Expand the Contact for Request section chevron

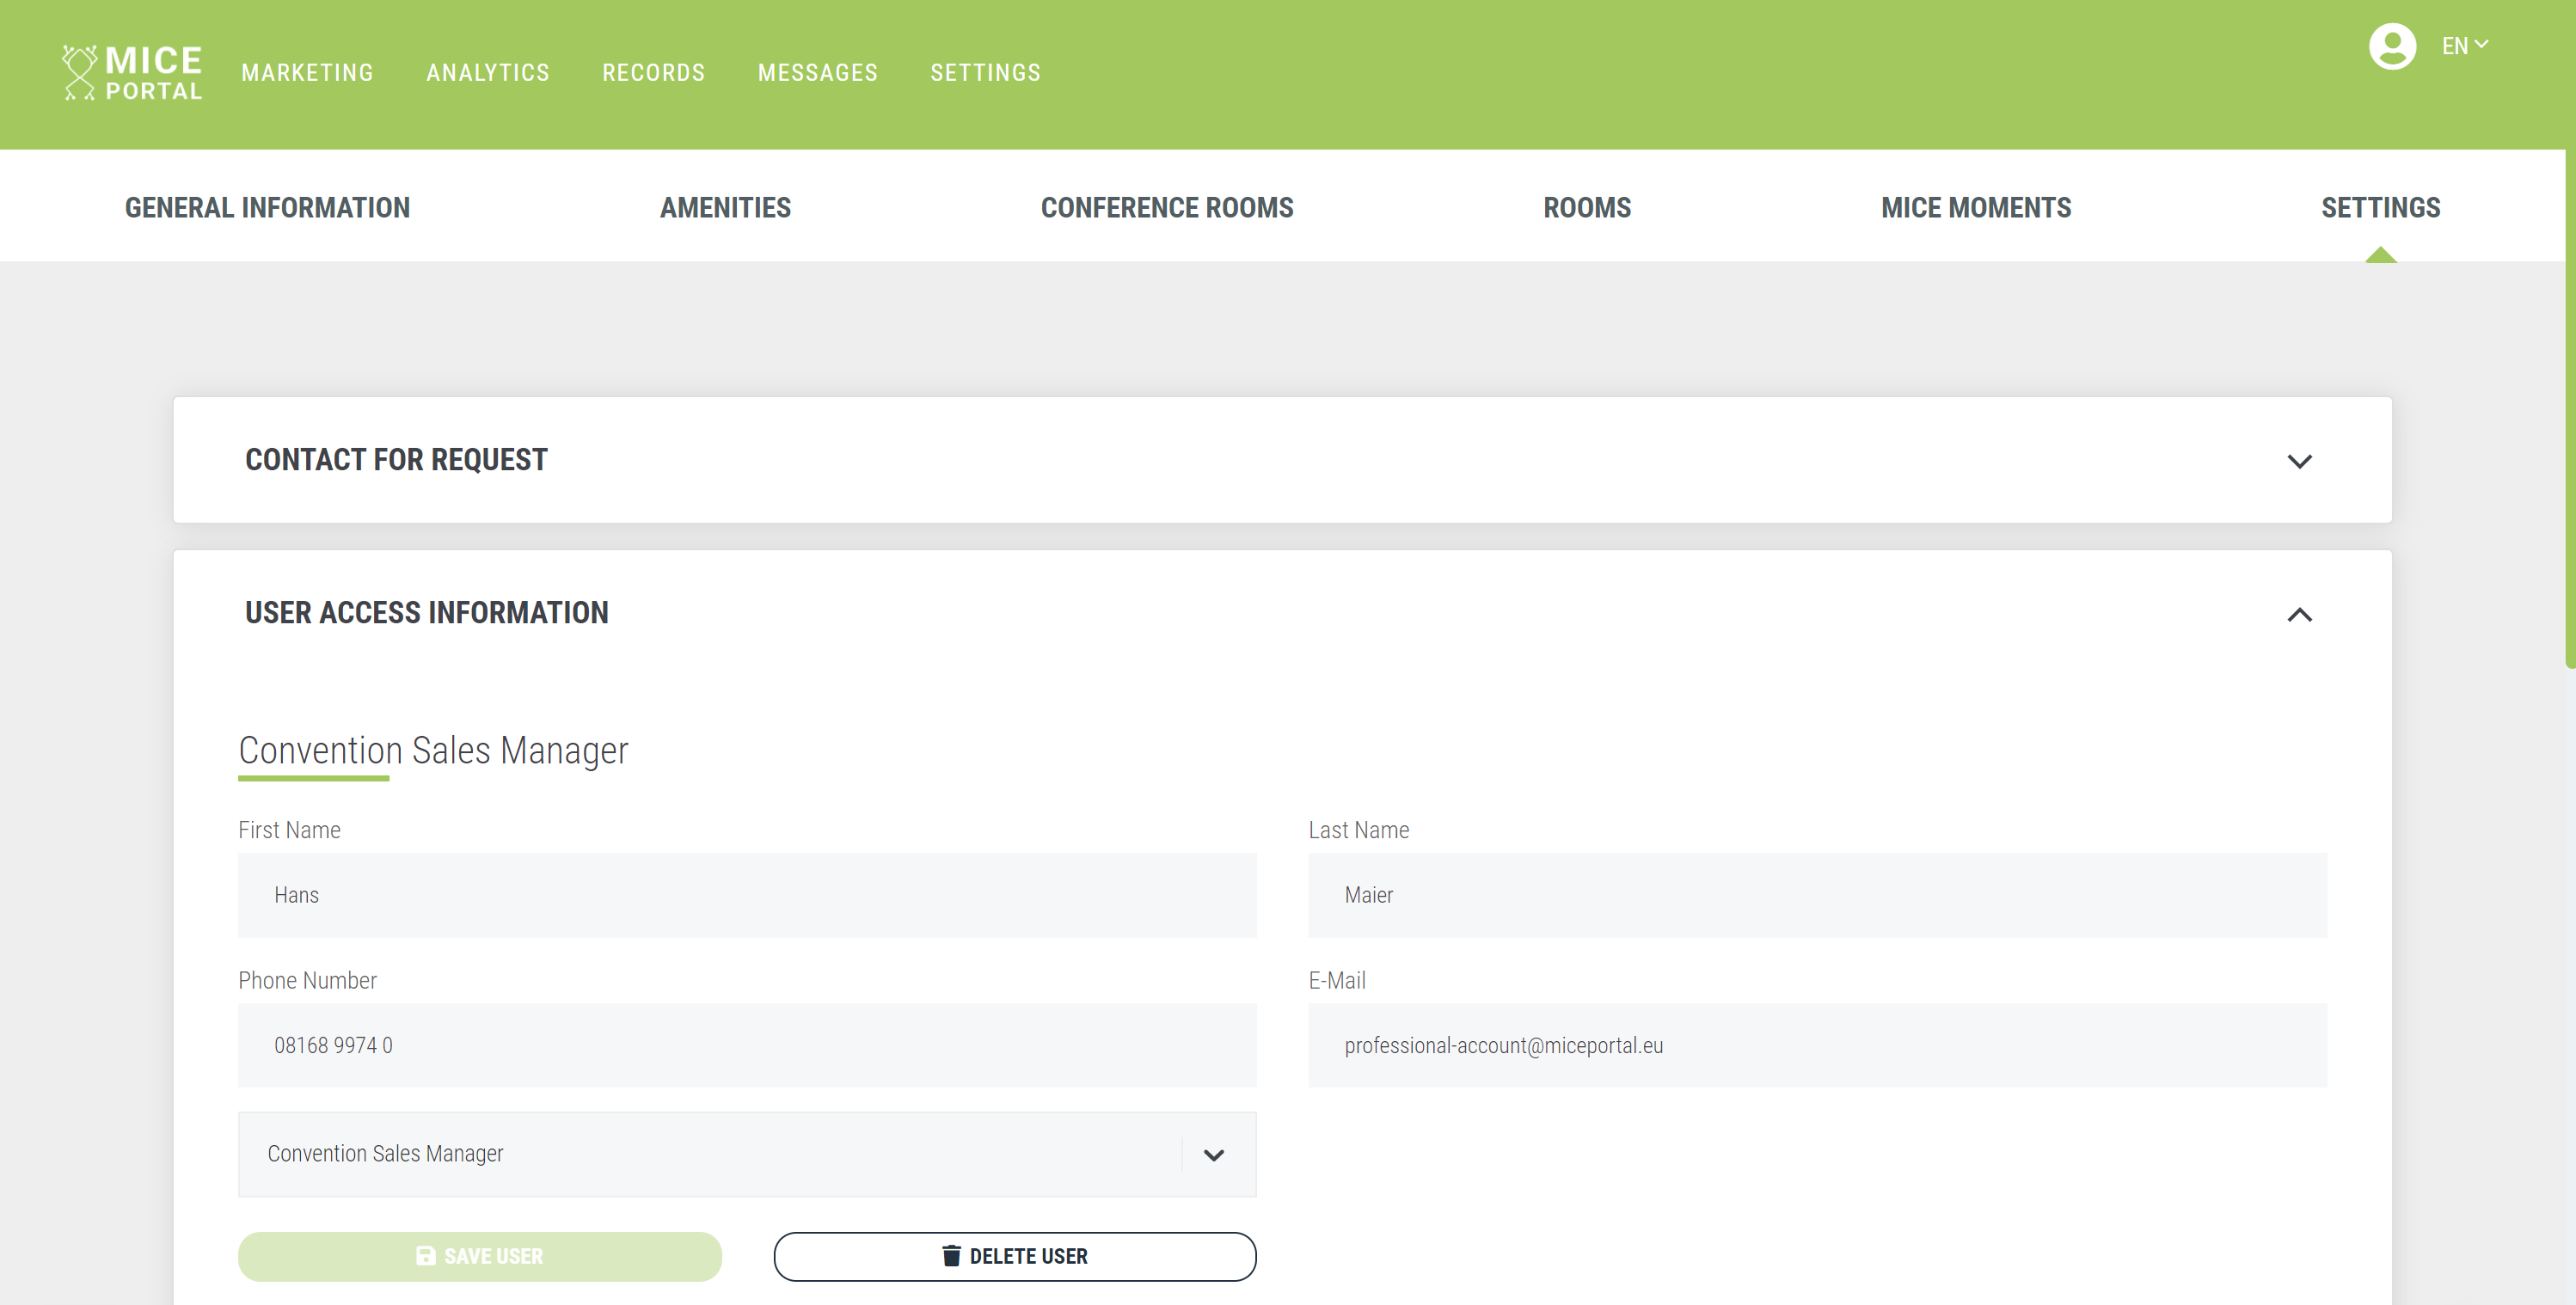click(2299, 461)
